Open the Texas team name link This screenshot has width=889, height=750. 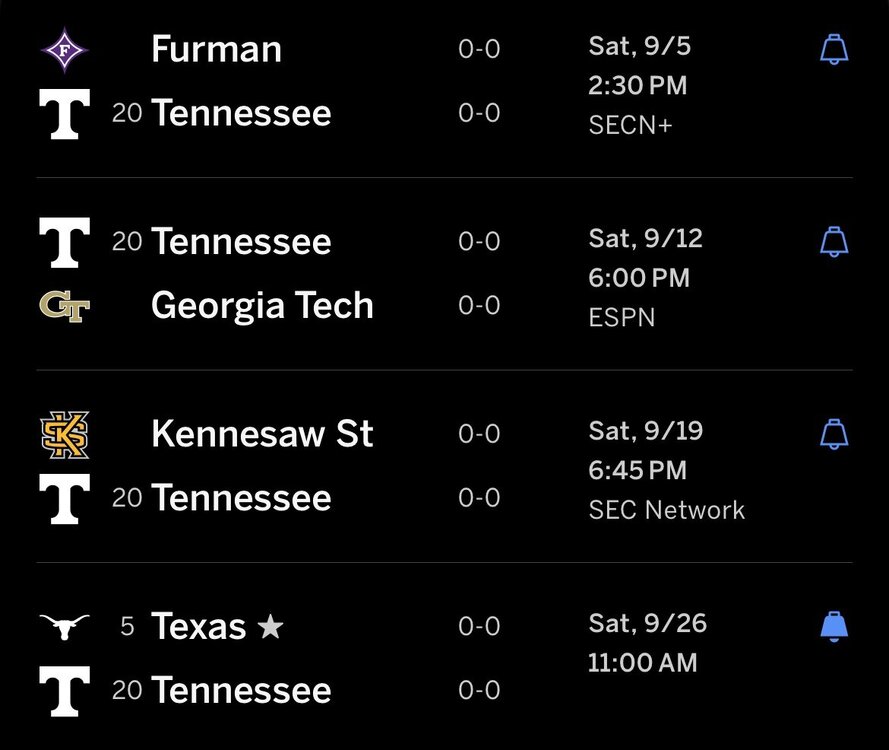click(198, 626)
